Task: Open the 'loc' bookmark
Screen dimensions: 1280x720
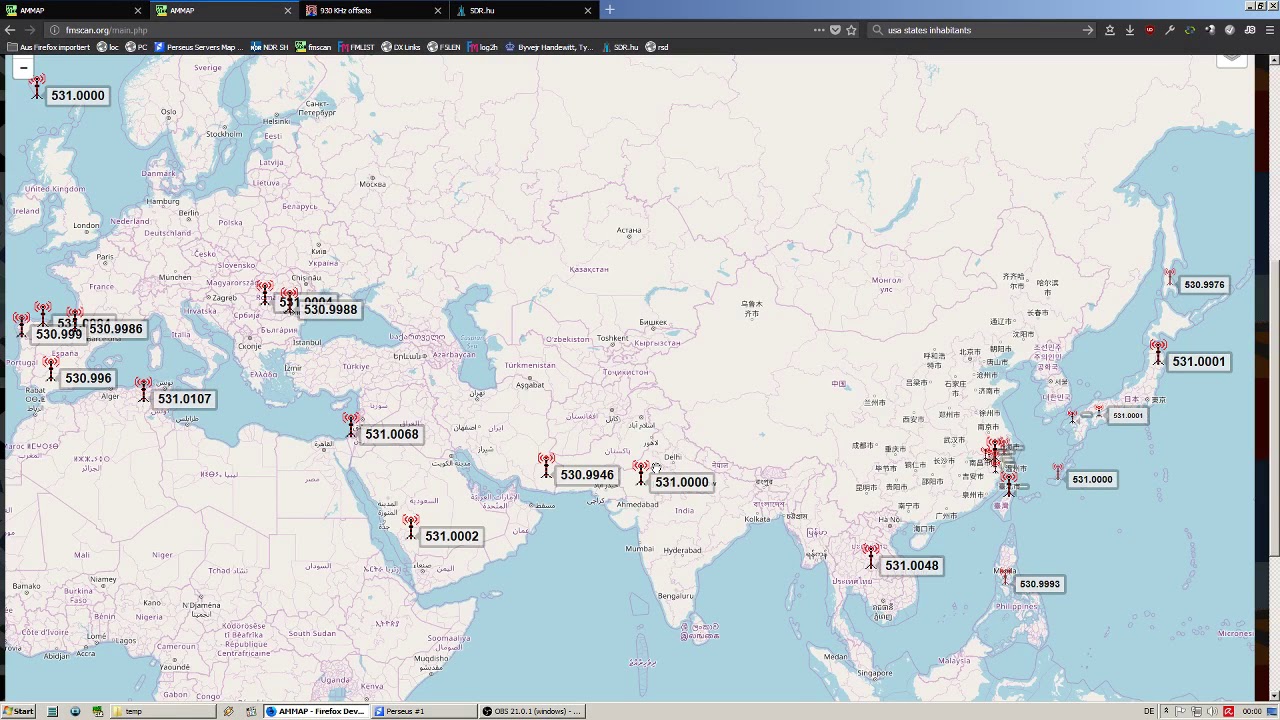Action: click(x=108, y=47)
